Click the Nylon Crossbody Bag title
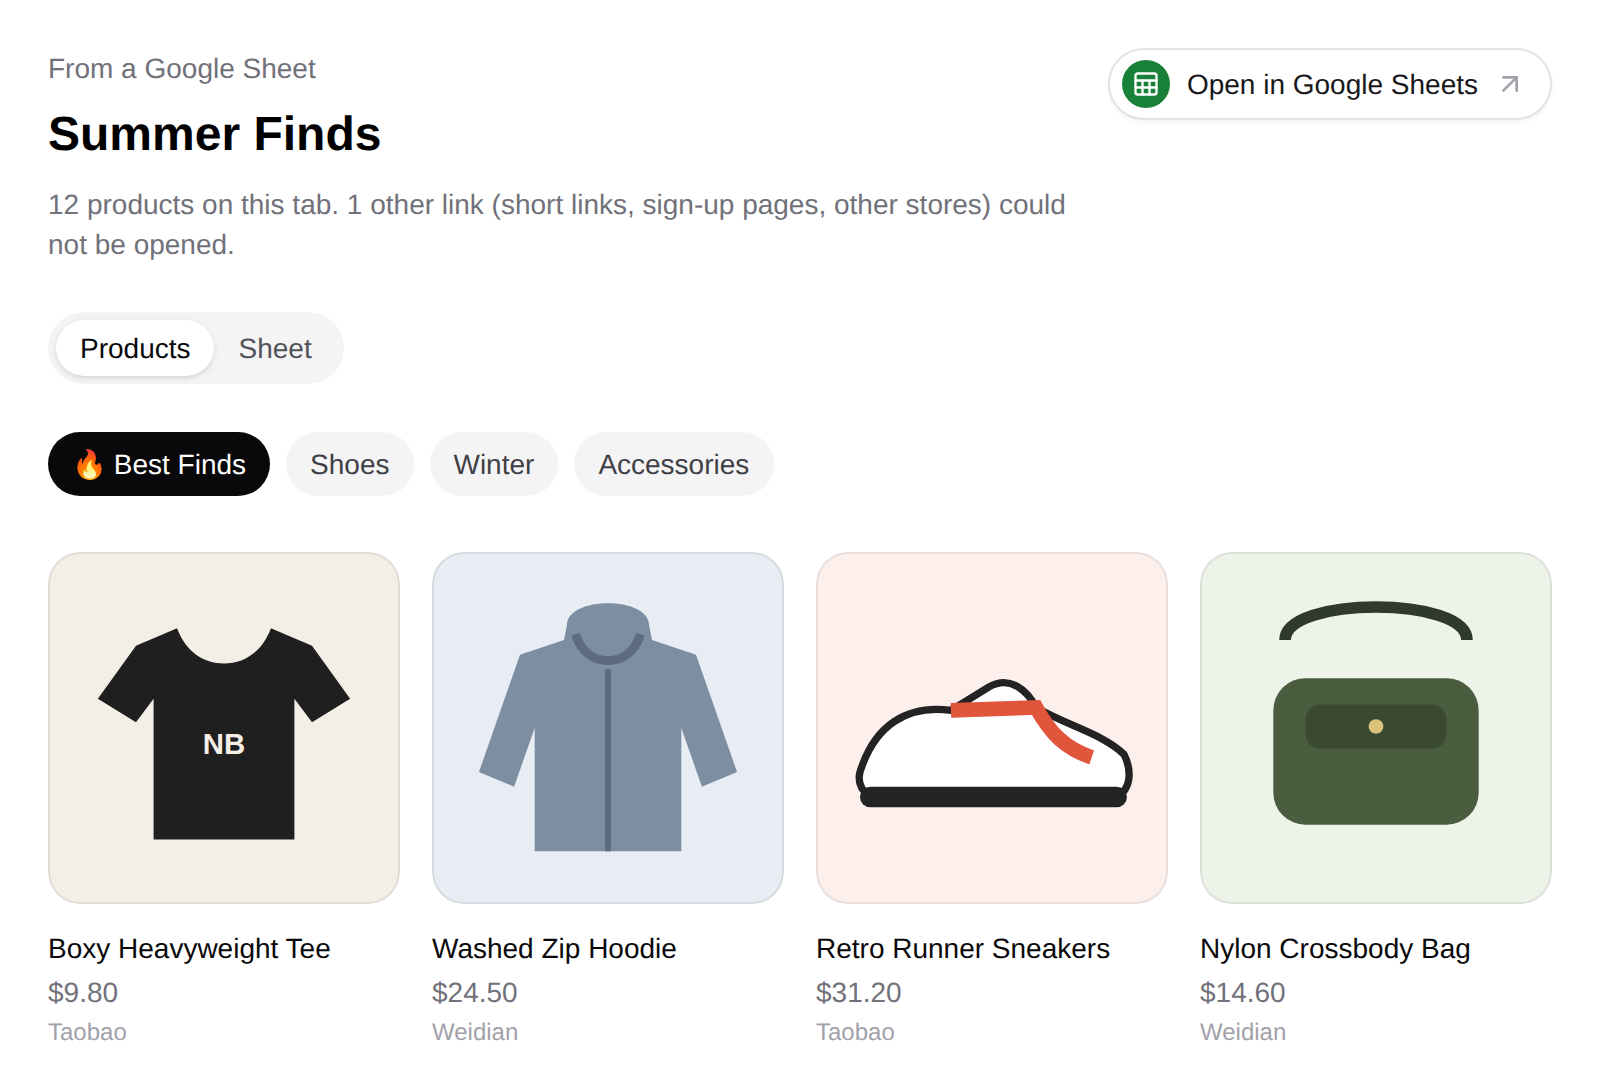Screen dimensions: 1600x1080 point(1335,948)
